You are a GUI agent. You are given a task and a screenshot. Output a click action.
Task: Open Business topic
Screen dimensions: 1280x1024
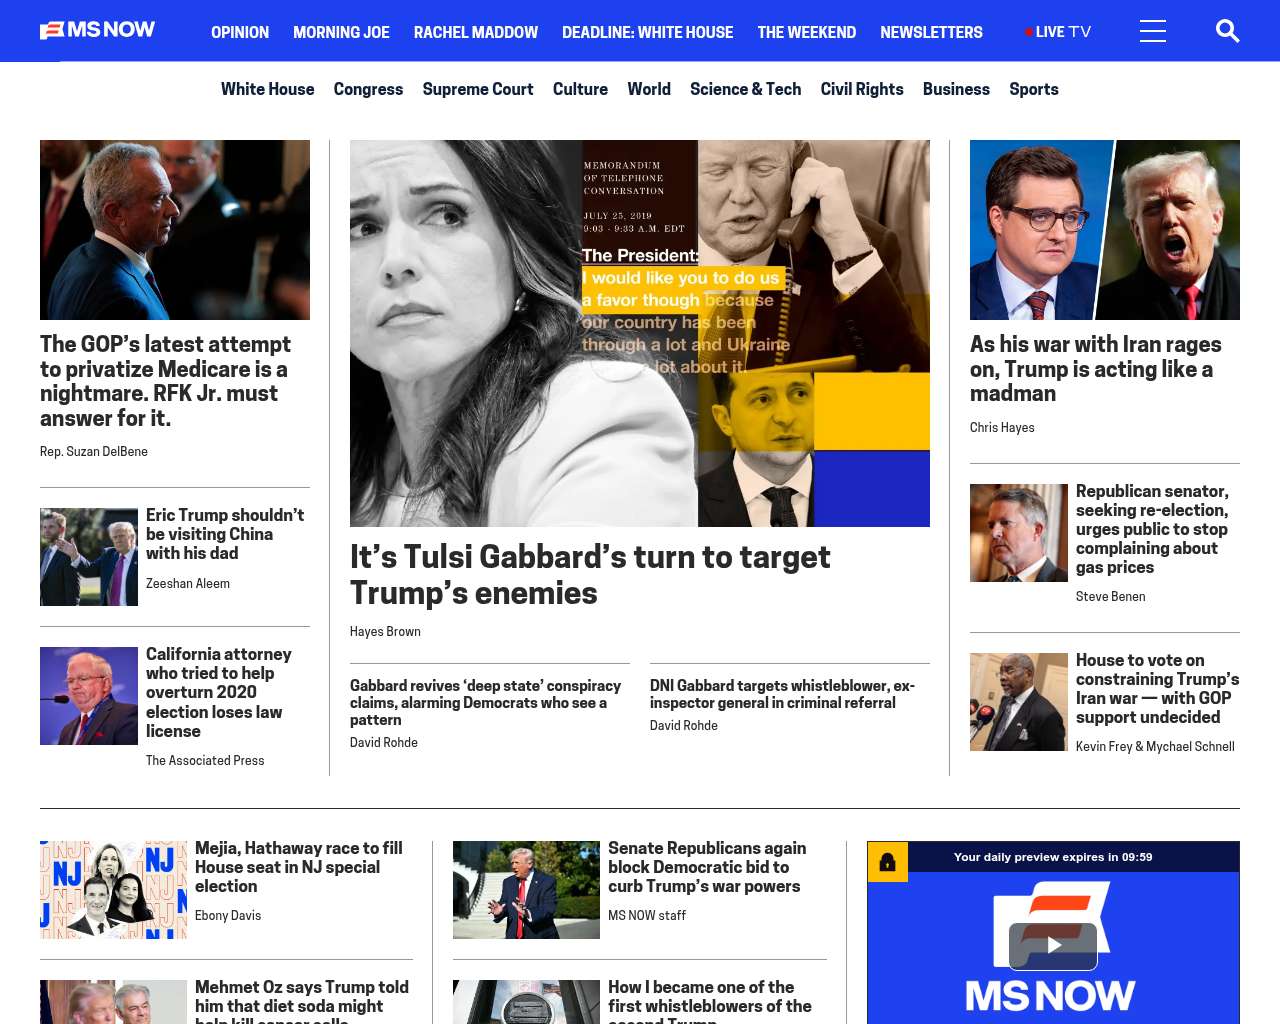(956, 89)
